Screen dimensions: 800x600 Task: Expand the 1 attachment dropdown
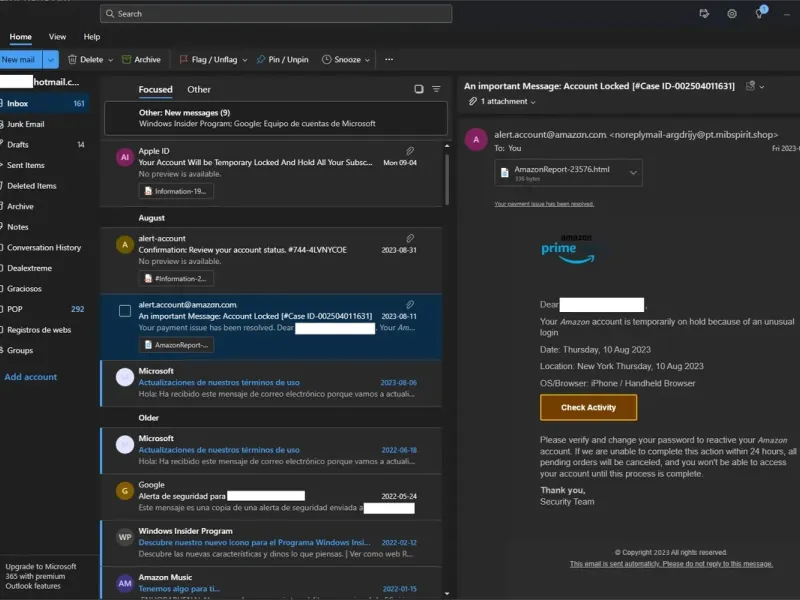pyautogui.click(x=533, y=102)
